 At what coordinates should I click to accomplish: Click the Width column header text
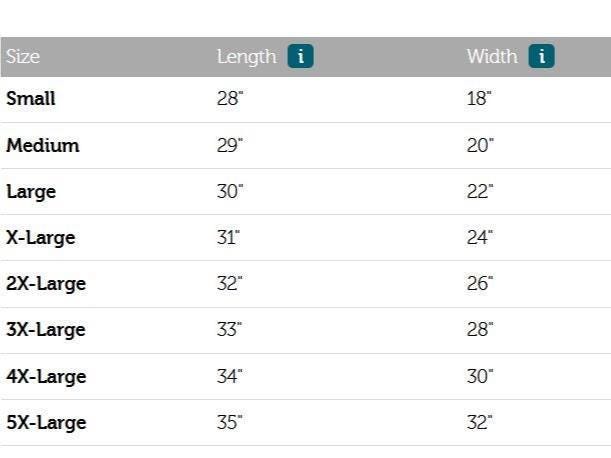coord(492,57)
